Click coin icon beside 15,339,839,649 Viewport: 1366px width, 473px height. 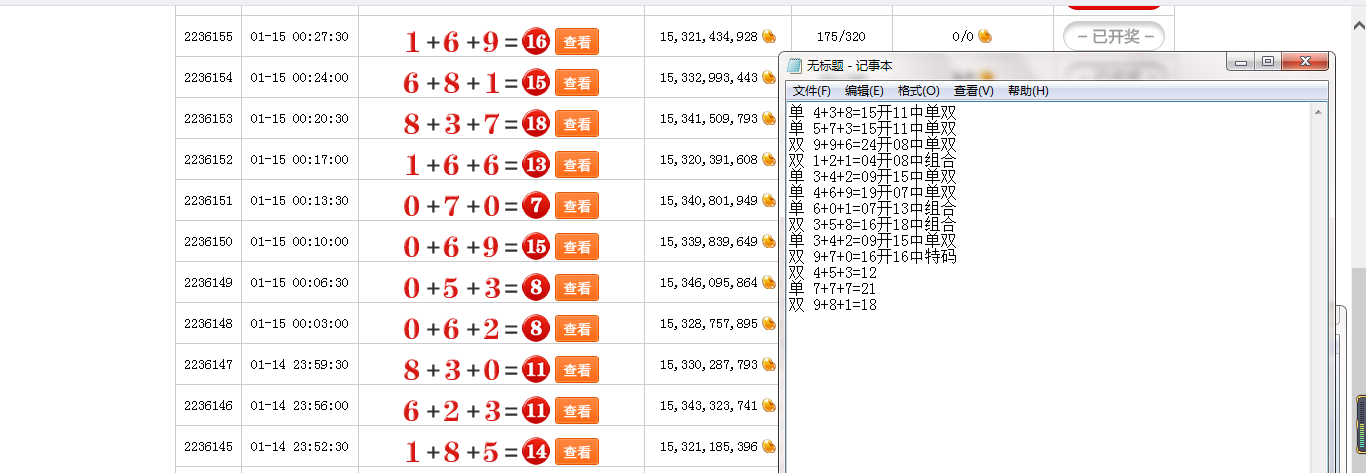[769, 241]
